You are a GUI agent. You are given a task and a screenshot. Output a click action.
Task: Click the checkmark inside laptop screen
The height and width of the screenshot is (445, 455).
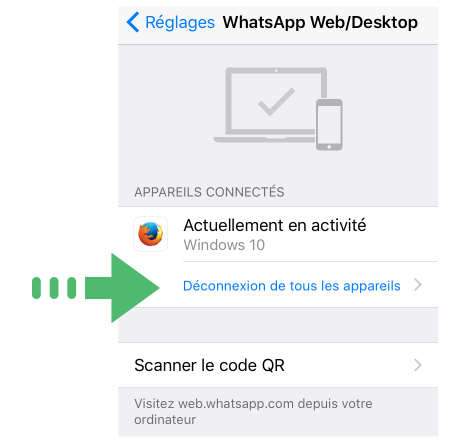276,102
